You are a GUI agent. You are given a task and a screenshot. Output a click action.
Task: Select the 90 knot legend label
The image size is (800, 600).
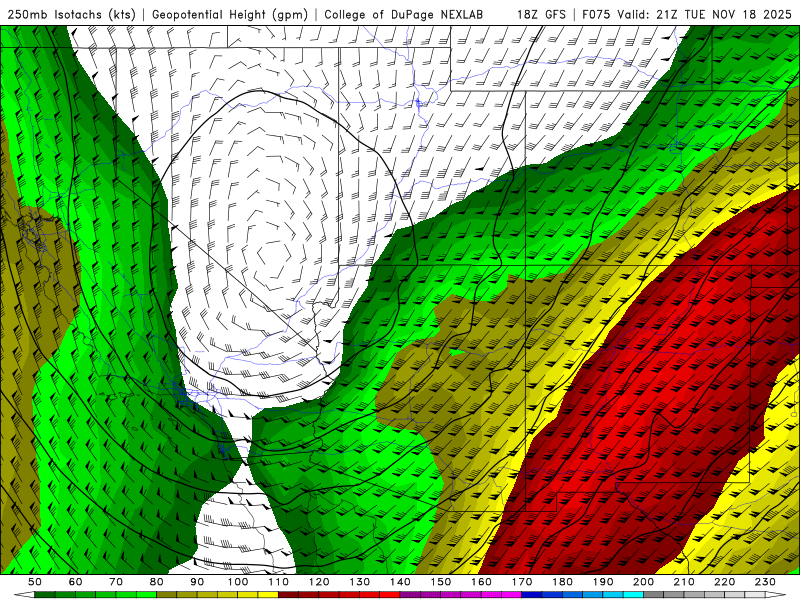click(x=197, y=582)
